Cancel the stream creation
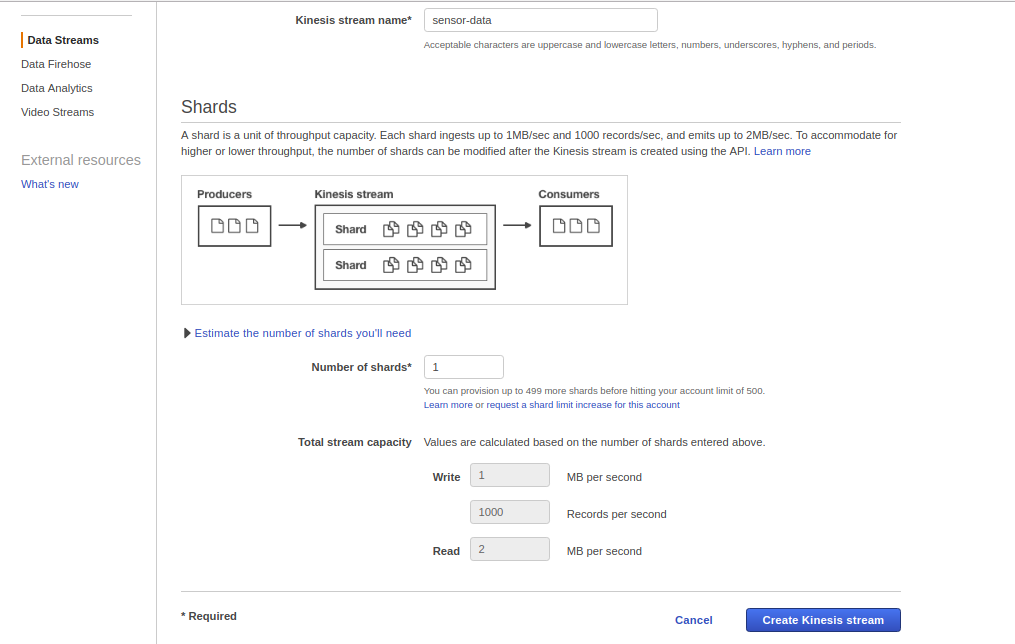Image resolution: width=1015 pixels, height=644 pixels. (694, 620)
